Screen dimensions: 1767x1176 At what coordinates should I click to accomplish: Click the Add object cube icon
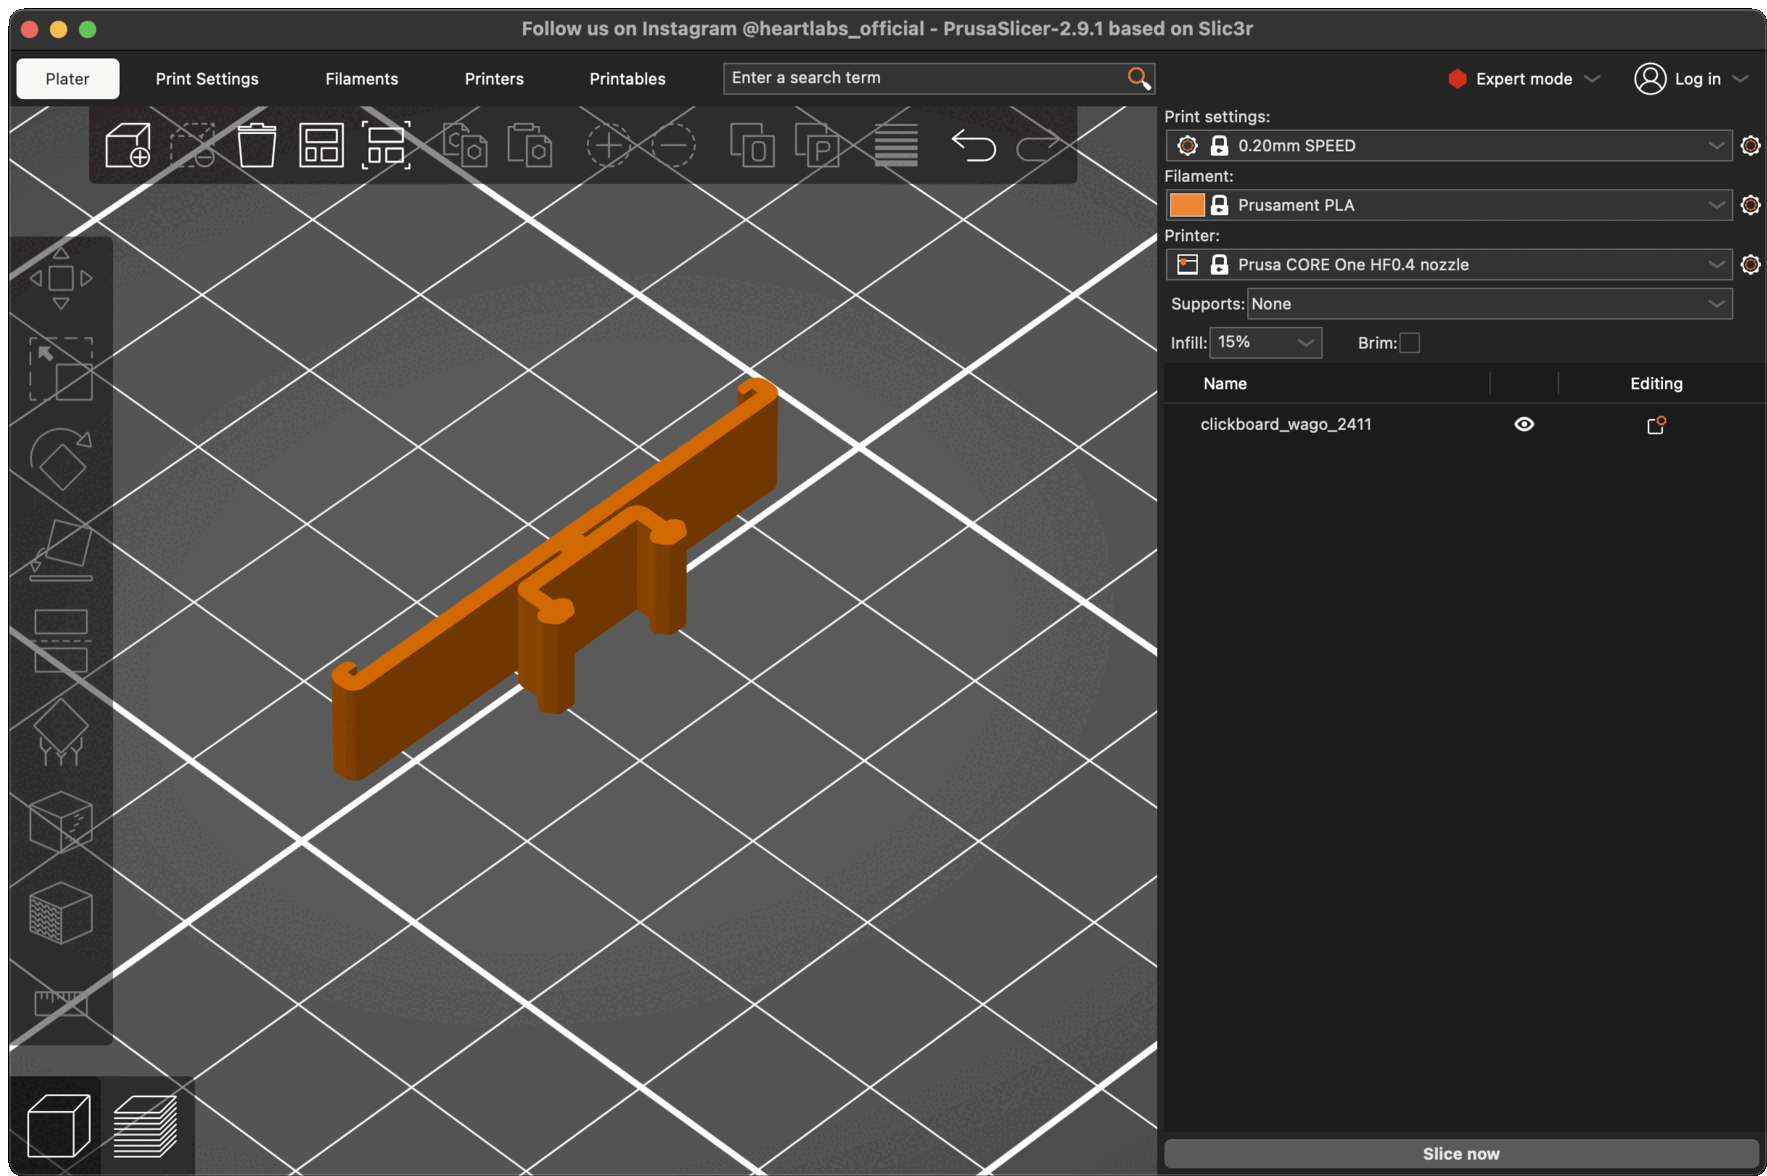128,146
